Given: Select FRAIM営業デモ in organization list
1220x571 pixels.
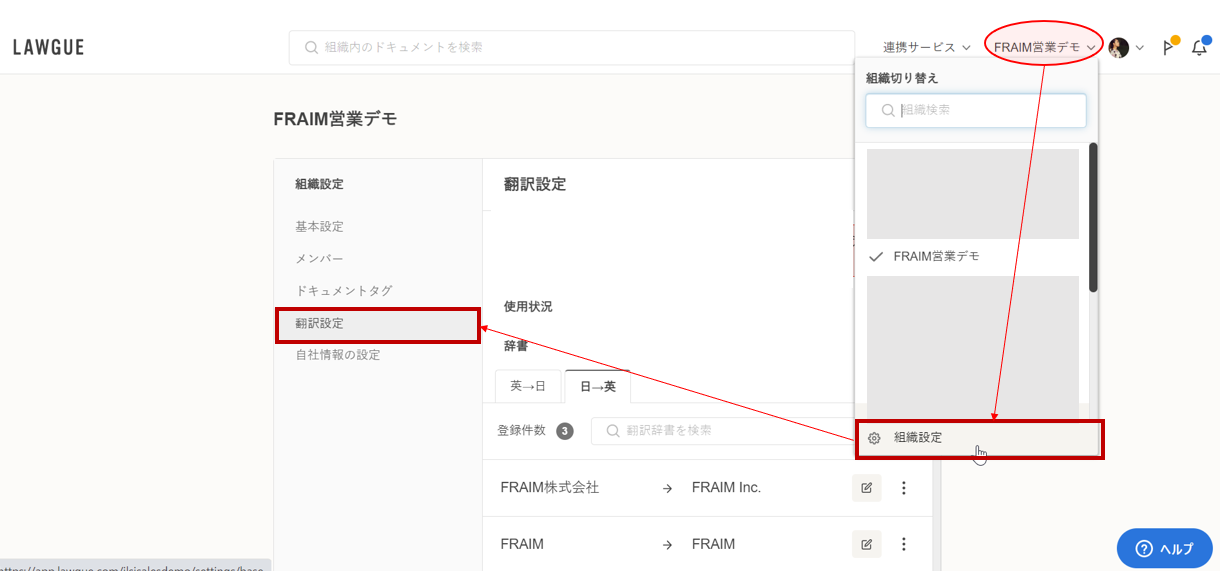Looking at the screenshot, I should tap(936, 257).
